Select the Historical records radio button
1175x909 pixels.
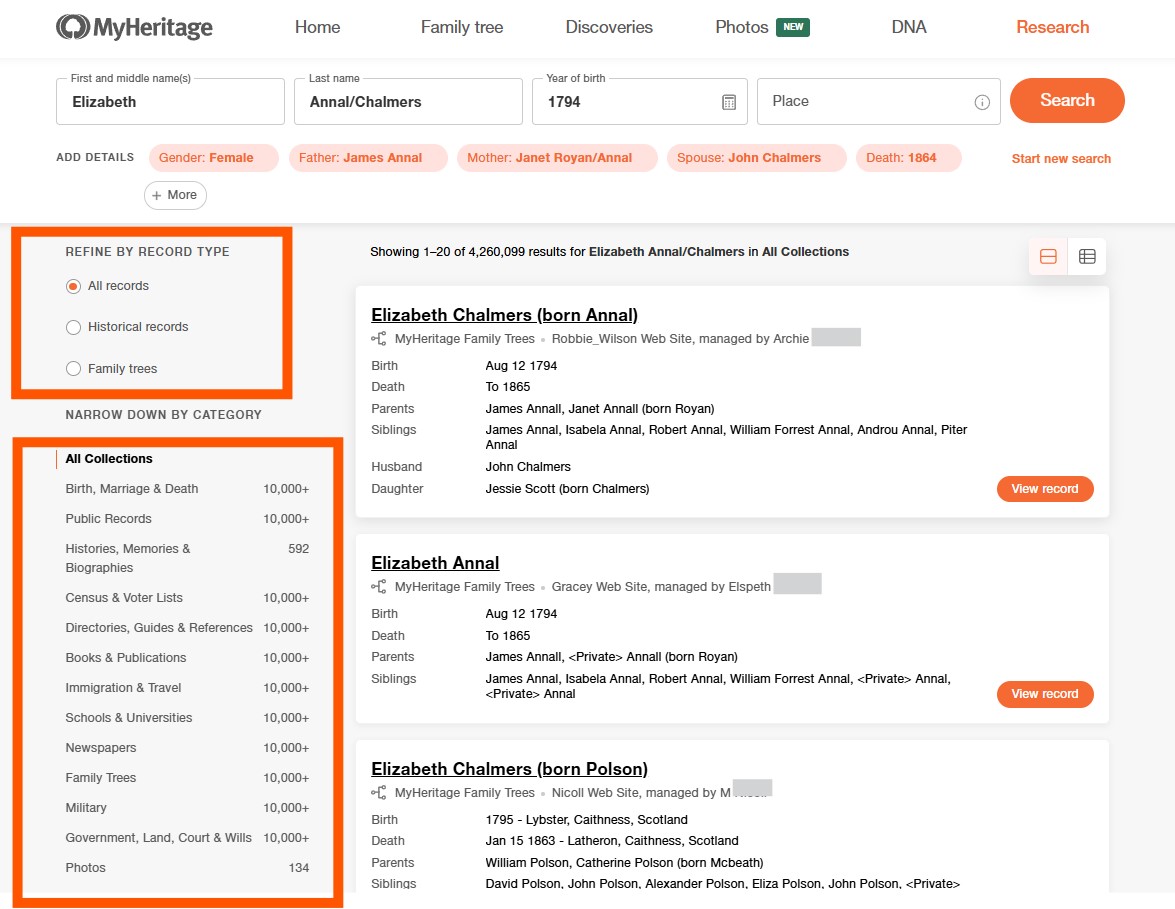(x=73, y=327)
